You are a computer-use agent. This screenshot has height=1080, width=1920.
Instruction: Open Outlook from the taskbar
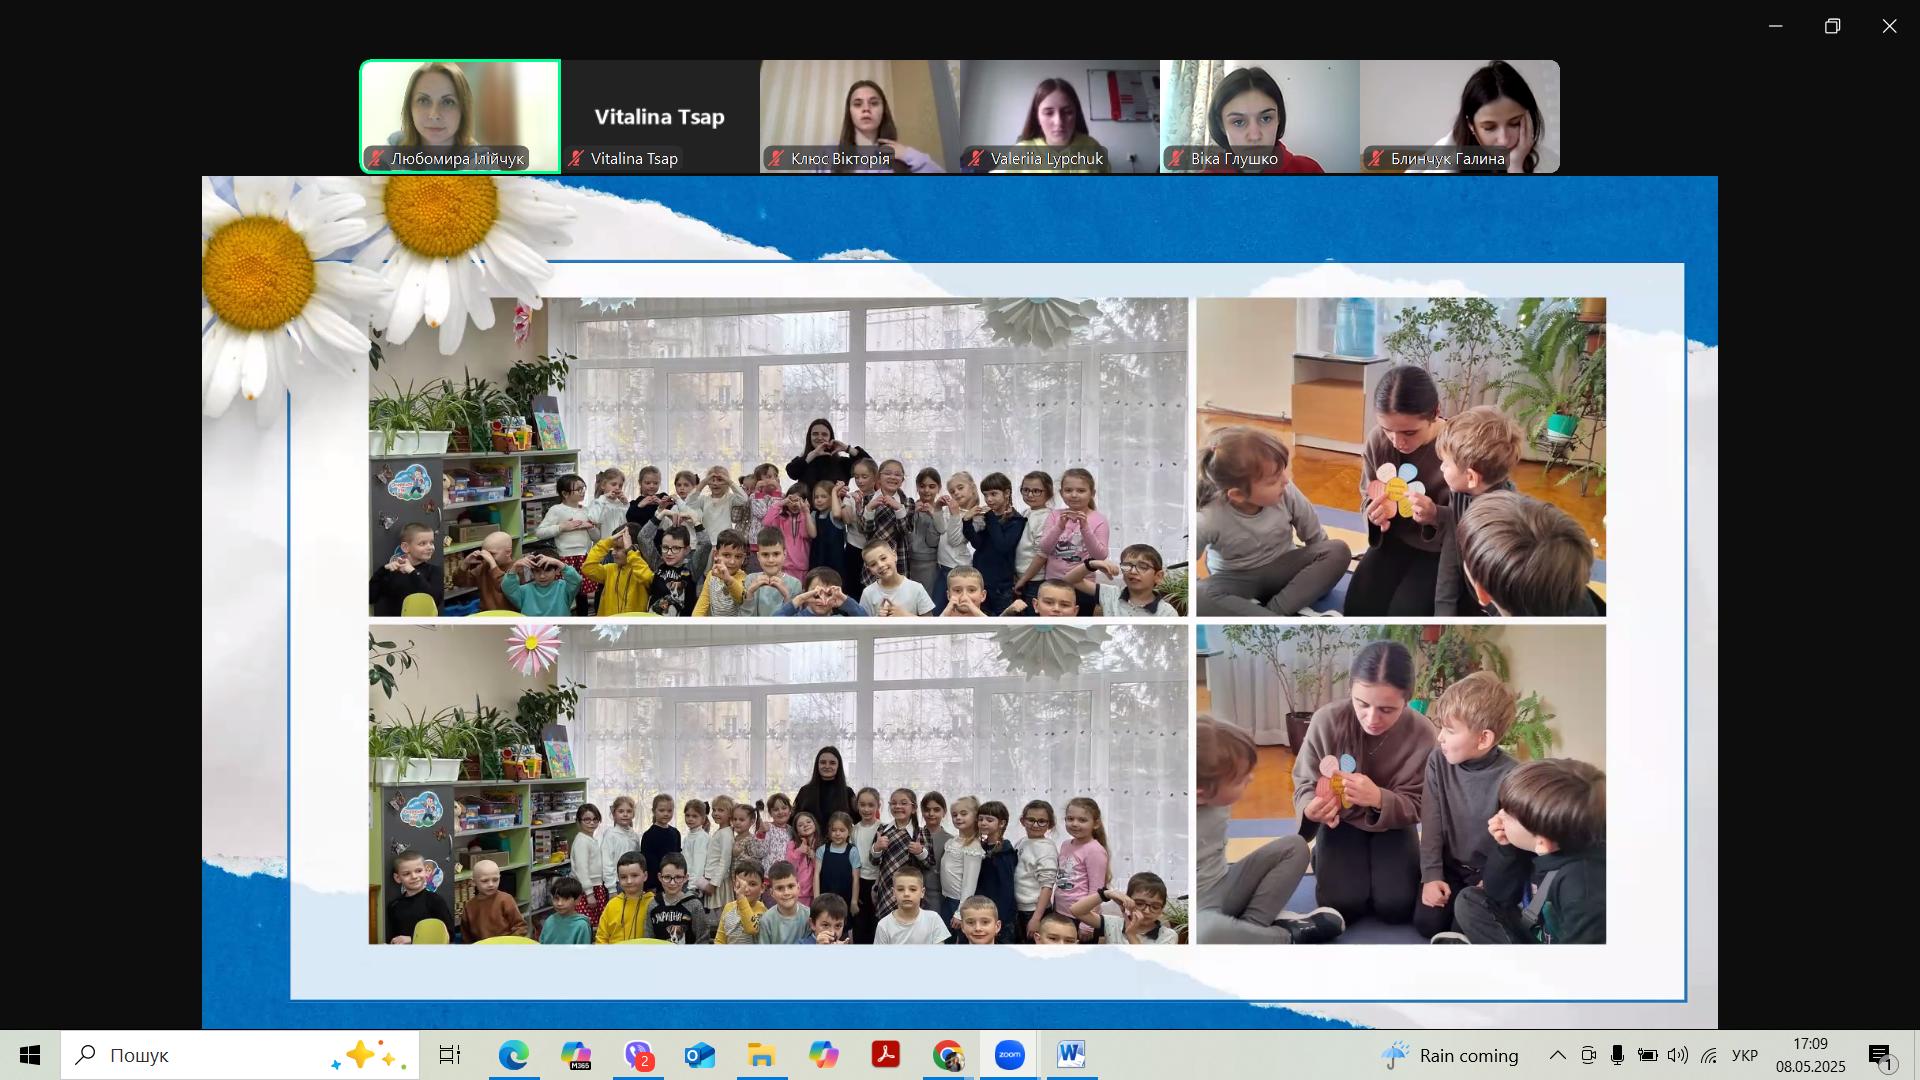click(x=700, y=1055)
